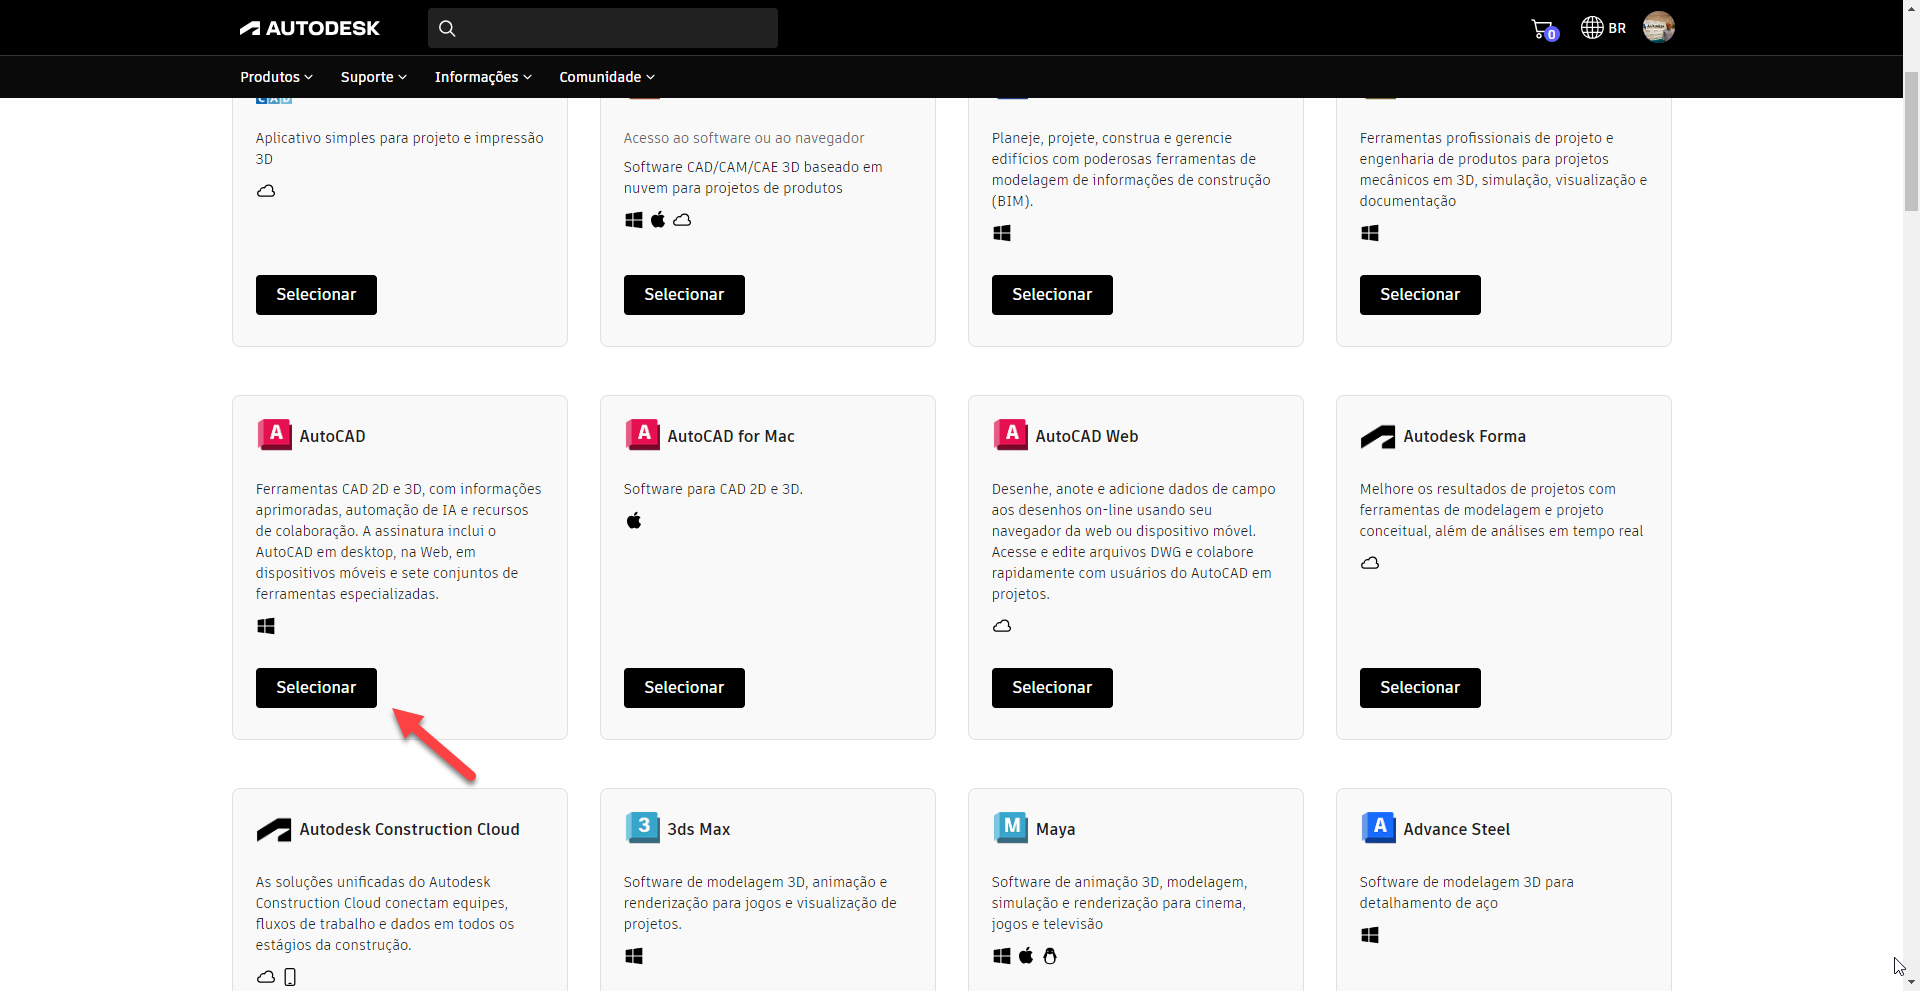Screen dimensions: 1920x991
Task: Expand the Suporte menu
Action: pyautogui.click(x=374, y=77)
